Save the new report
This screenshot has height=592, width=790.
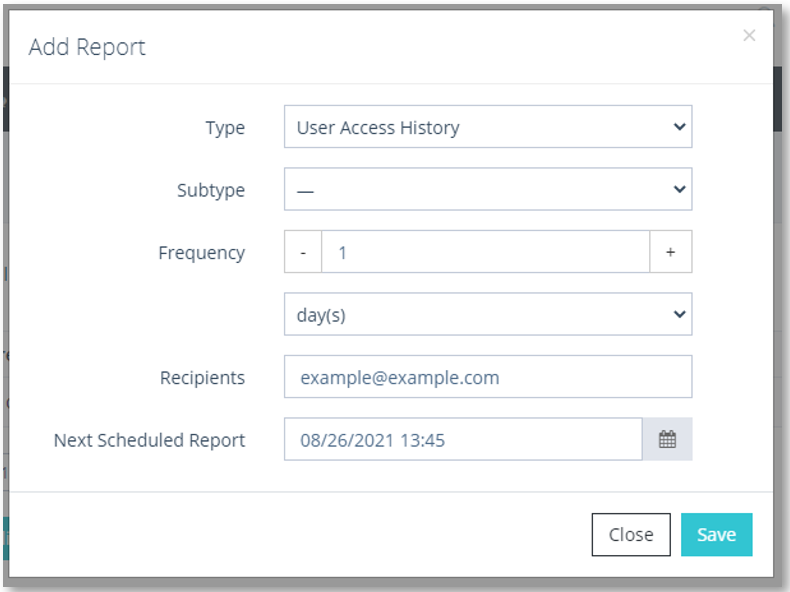[716, 535]
